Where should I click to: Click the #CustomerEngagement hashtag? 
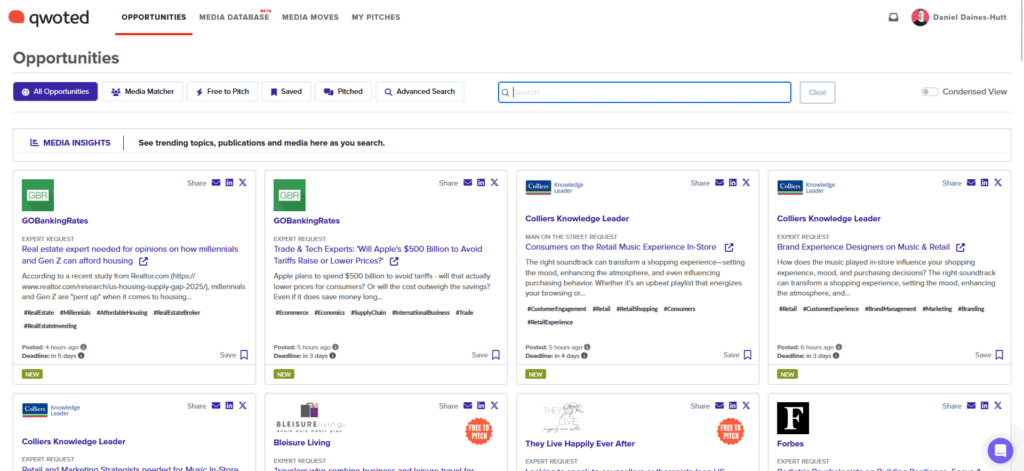pyautogui.click(x=556, y=308)
